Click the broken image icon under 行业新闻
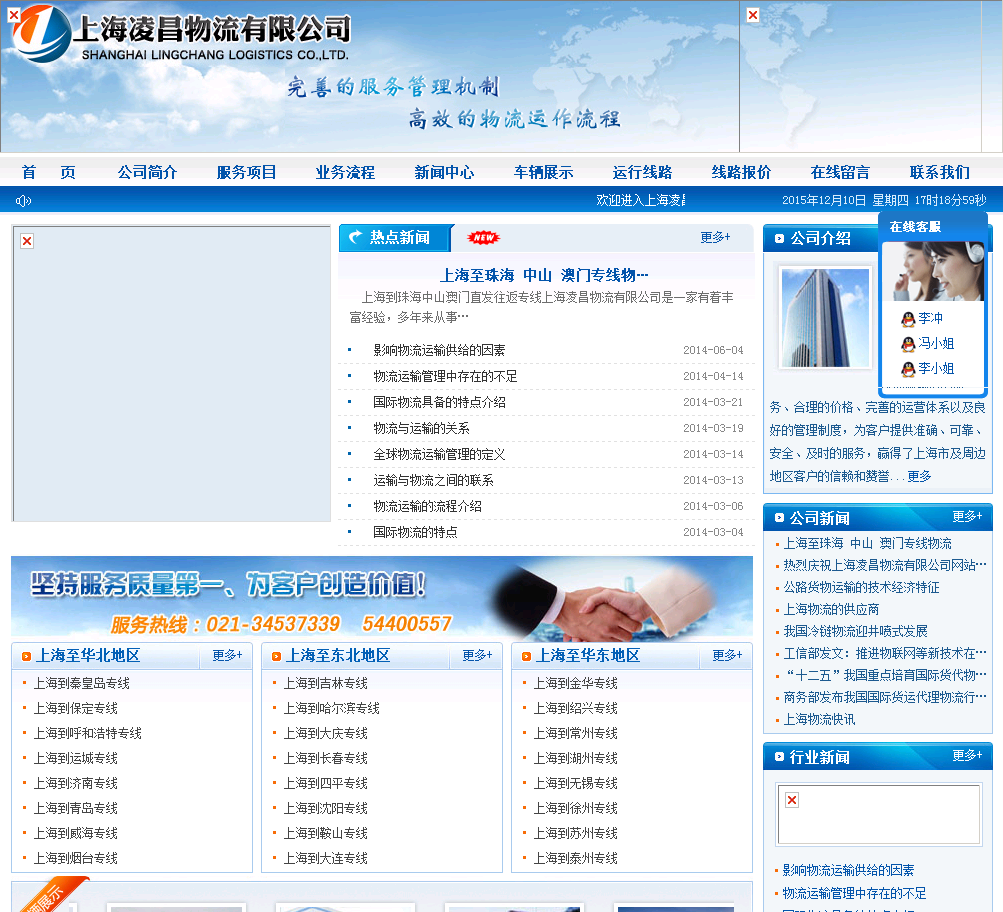Viewport: 1003px width, 912px height. point(792,800)
